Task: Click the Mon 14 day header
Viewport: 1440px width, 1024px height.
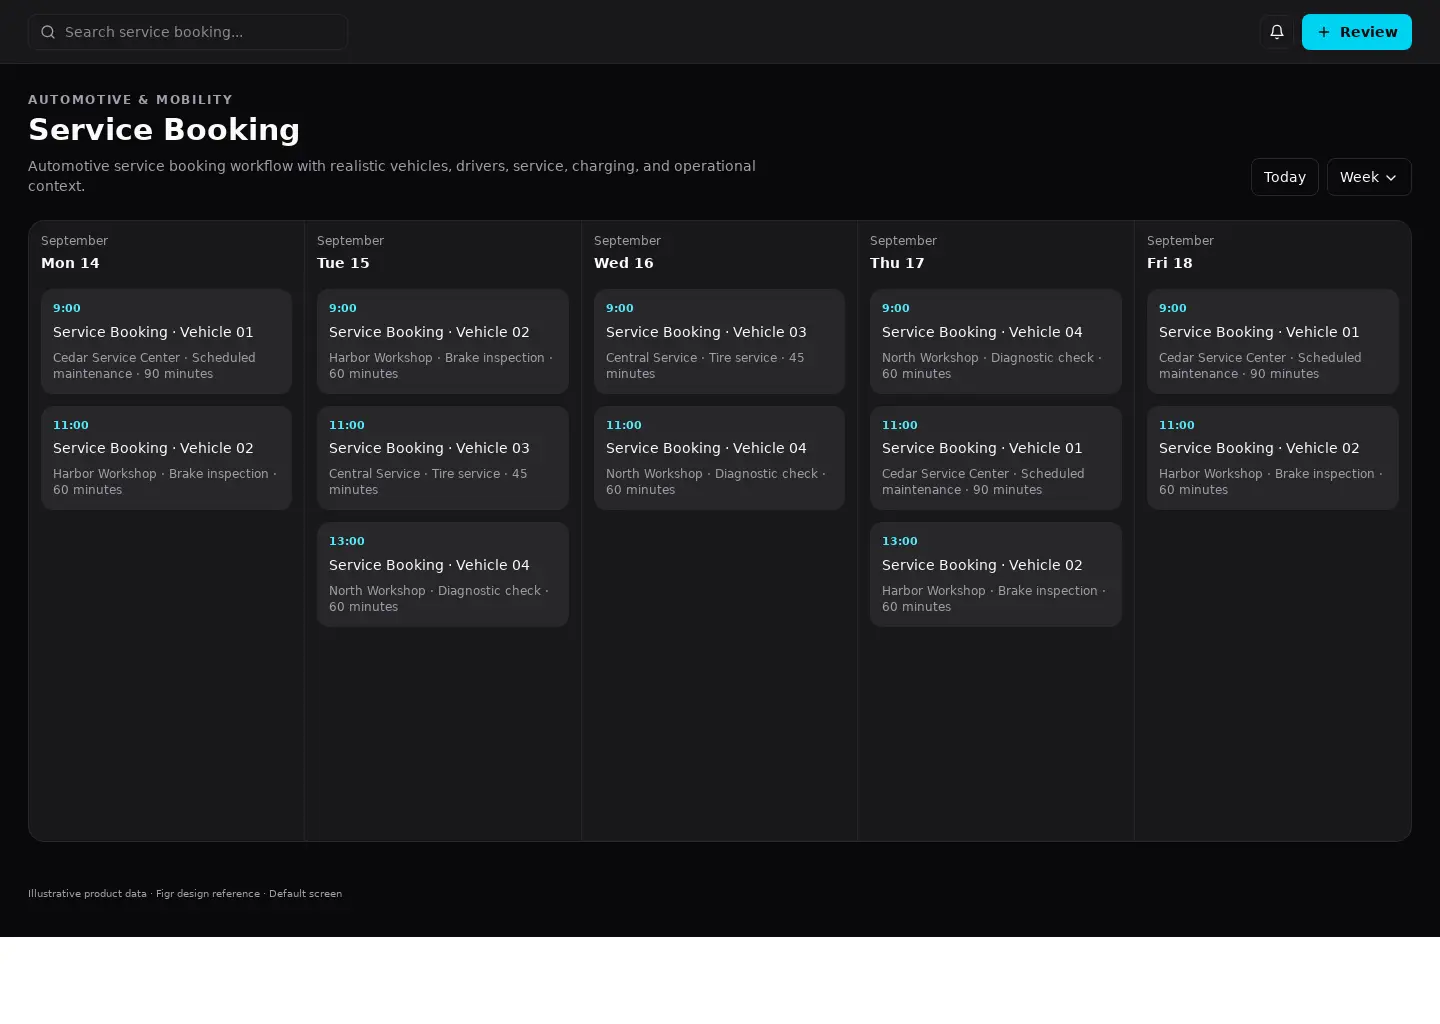Action: coord(70,263)
